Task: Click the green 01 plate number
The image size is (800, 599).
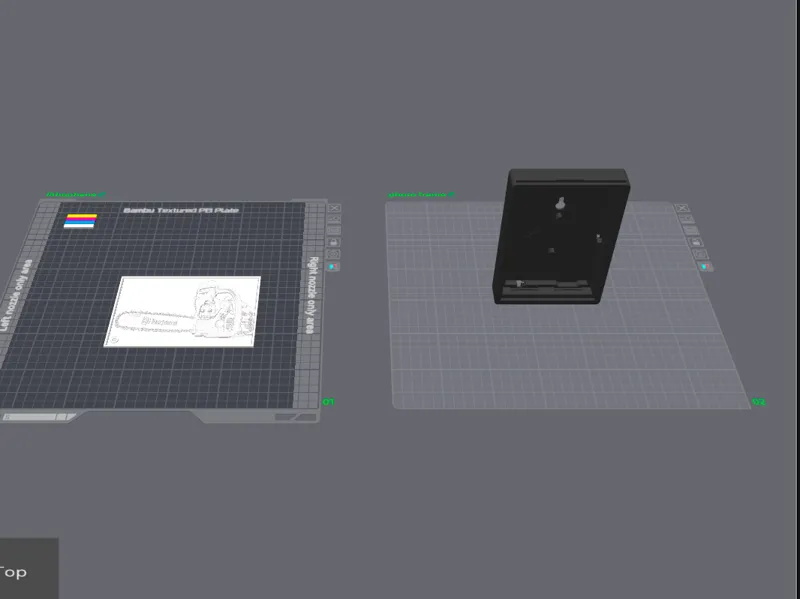Action: (x=328, y=402)
